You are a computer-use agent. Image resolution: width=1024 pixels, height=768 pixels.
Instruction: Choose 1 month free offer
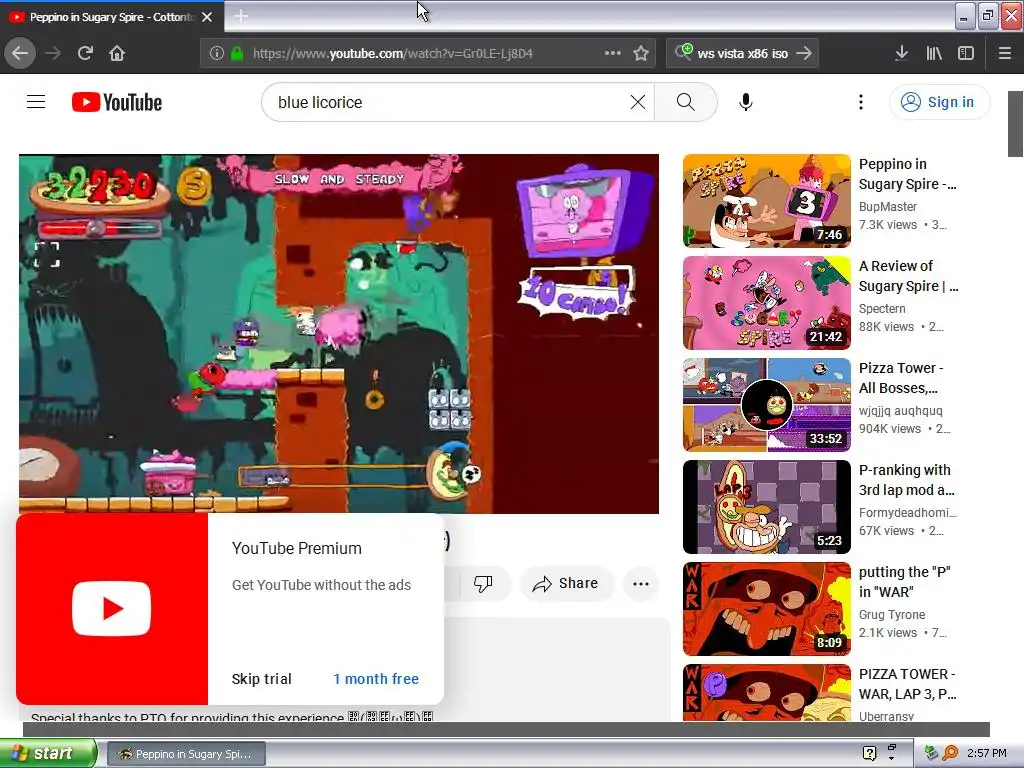pyautogui.click(x=376, y=679)
